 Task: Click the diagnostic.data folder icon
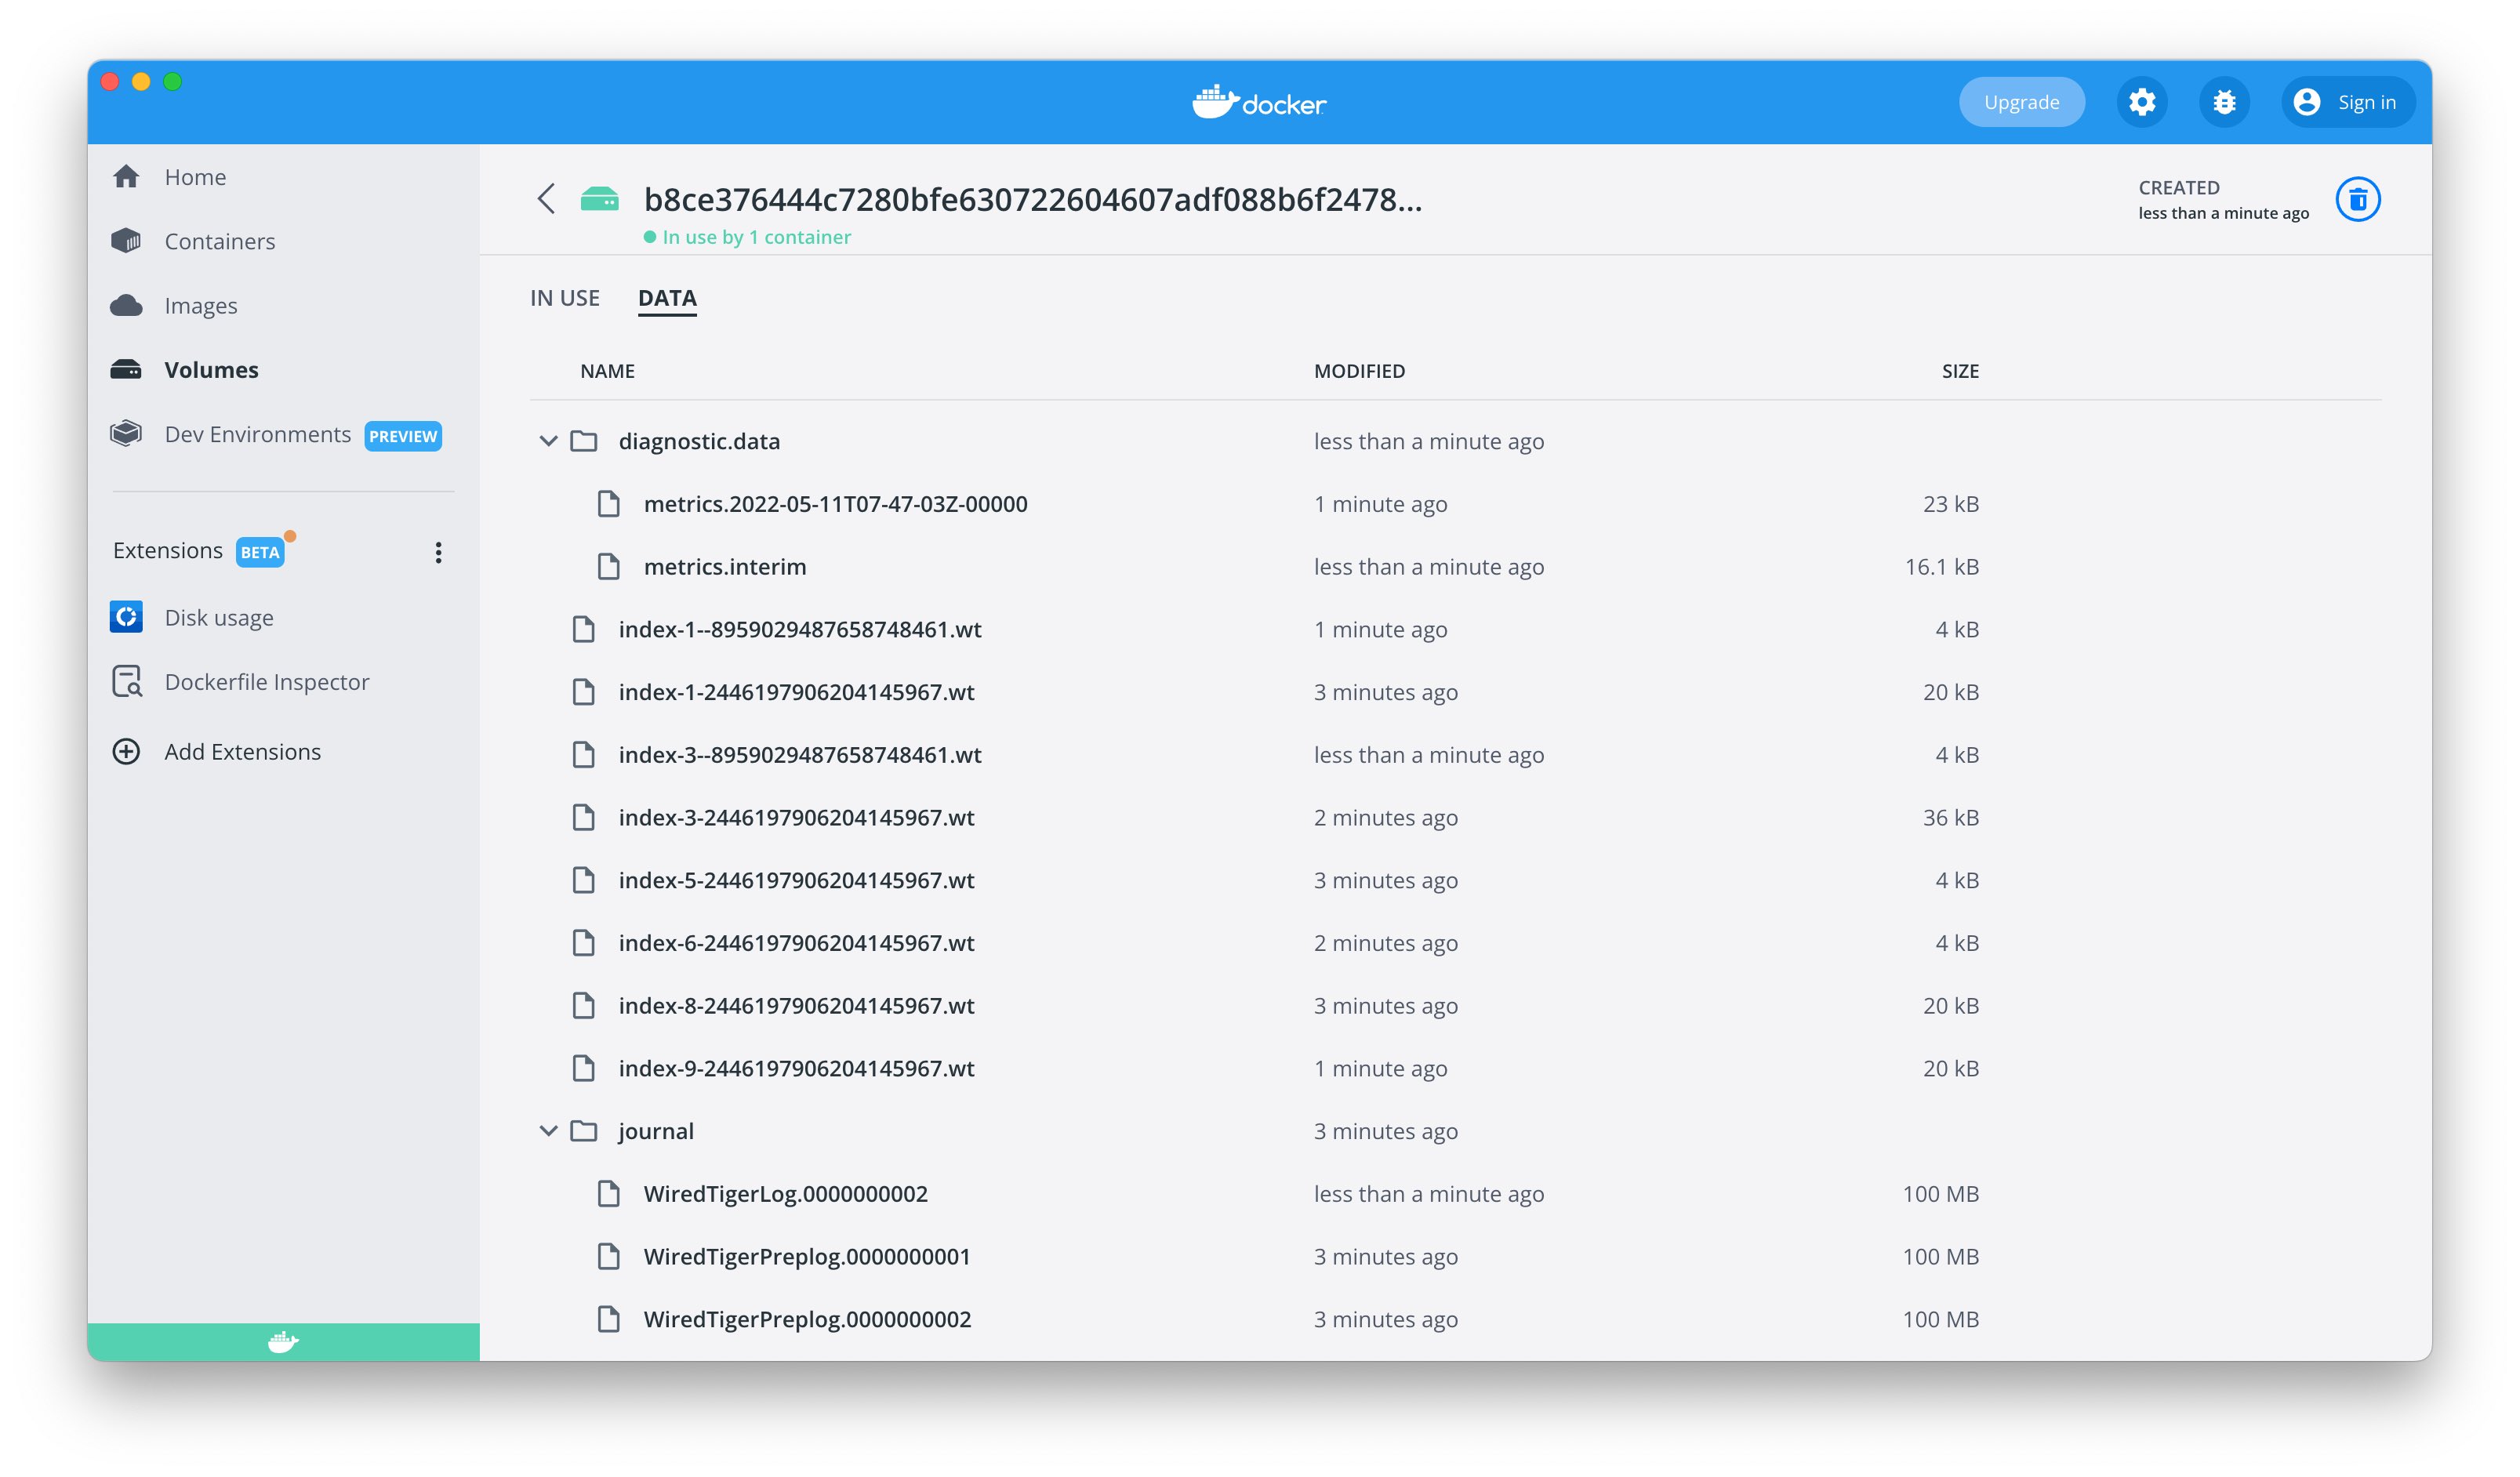(584, 441)
